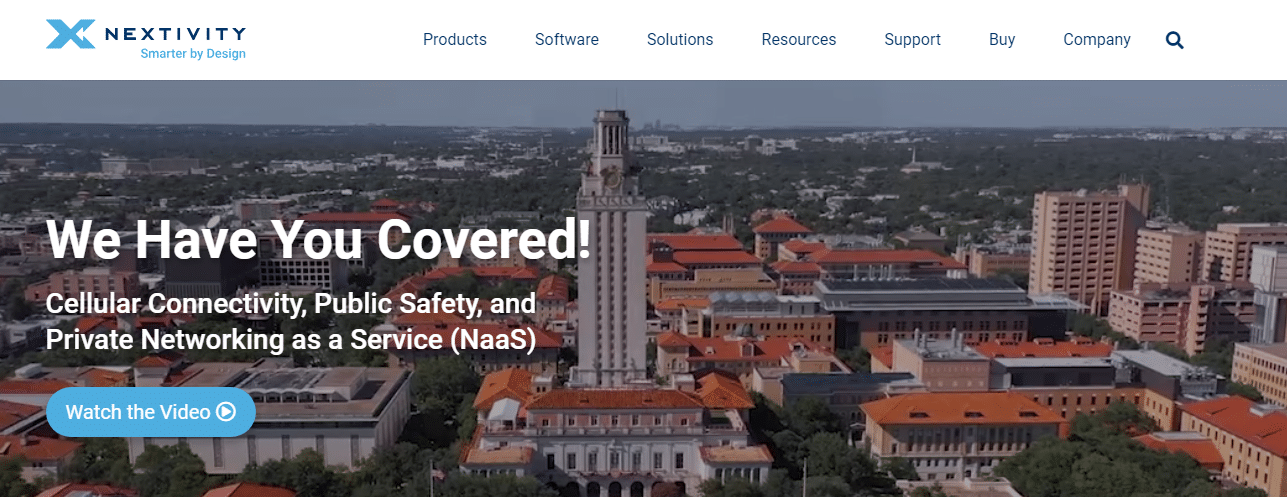Viewport: 1287px width, 497px height.
Task: Open the search magnifier icon
Action: coord(1175,40)
